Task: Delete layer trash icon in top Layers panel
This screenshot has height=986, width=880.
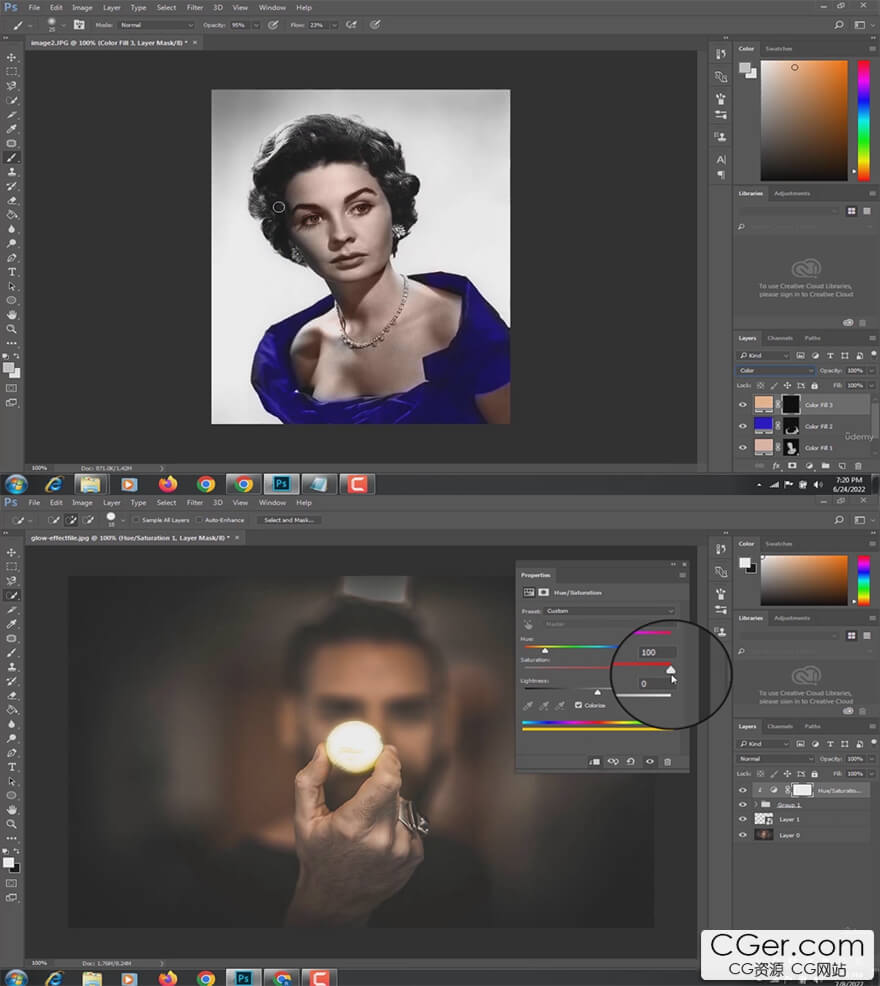Action: (858, 466)
